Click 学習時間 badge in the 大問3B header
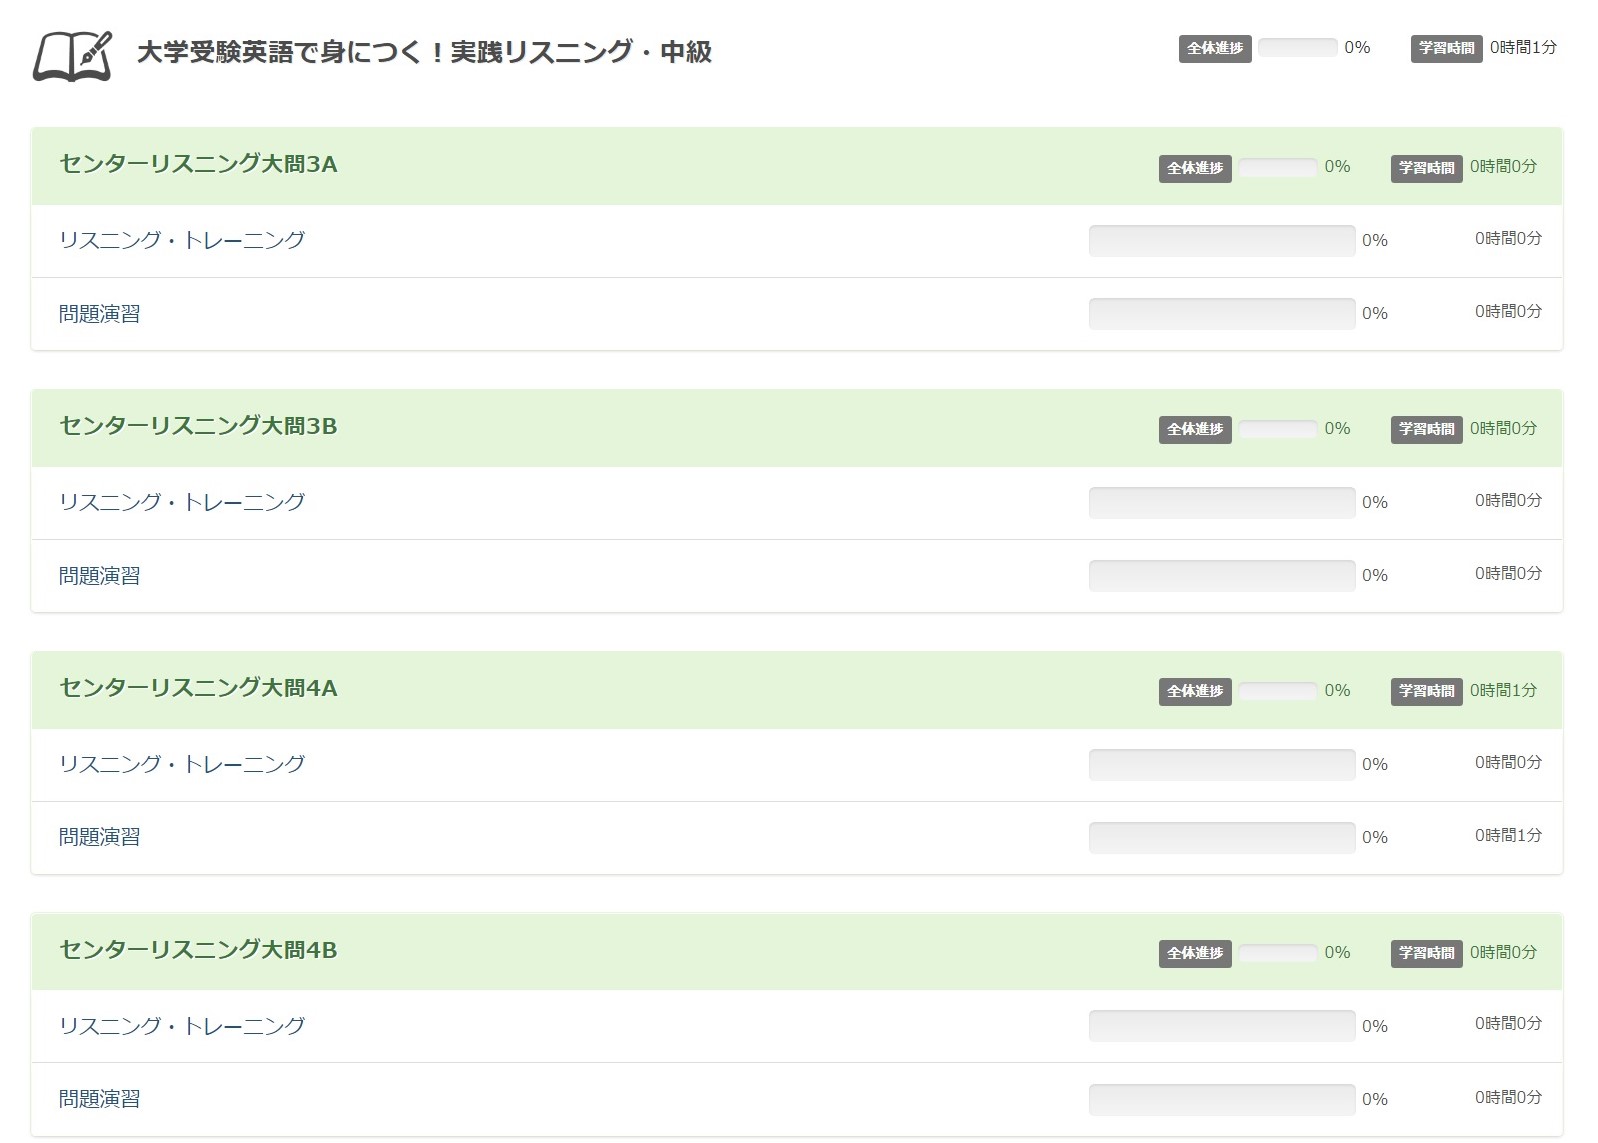Viewport: 1598px width, 1143px height. pos(1426,429)
